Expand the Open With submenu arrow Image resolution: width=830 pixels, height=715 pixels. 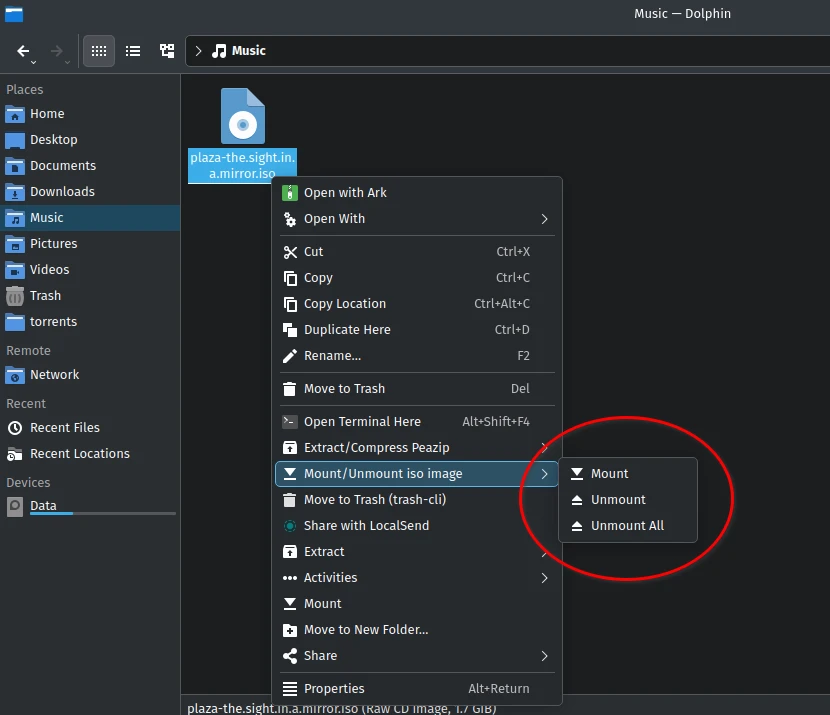point(544,219)
